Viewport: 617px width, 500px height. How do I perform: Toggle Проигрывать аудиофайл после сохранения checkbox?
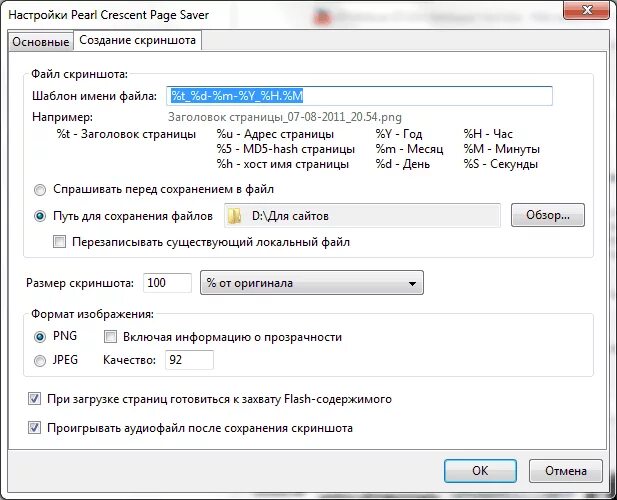(35, 428)
